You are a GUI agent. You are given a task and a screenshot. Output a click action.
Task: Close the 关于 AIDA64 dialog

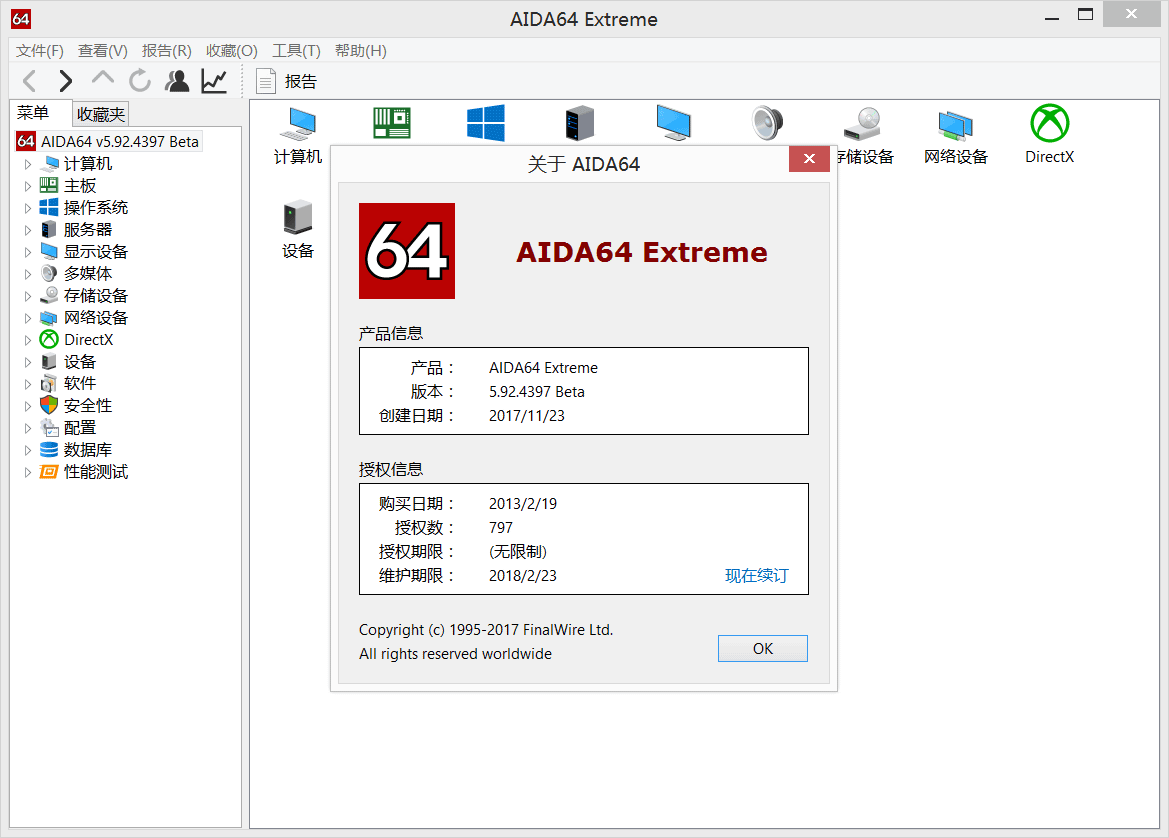809,159
